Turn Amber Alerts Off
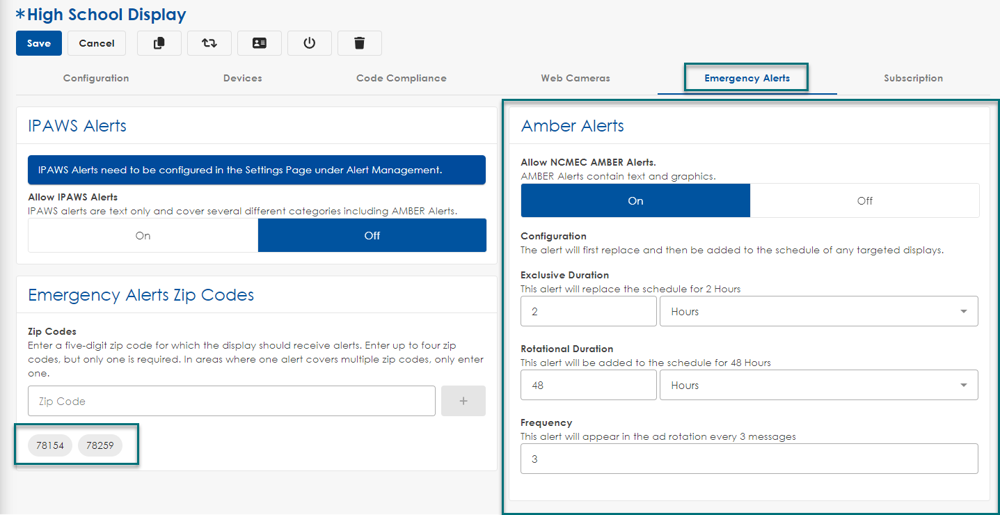The width and height of the screenshot is (1000, 515). [x=864, y=201]
